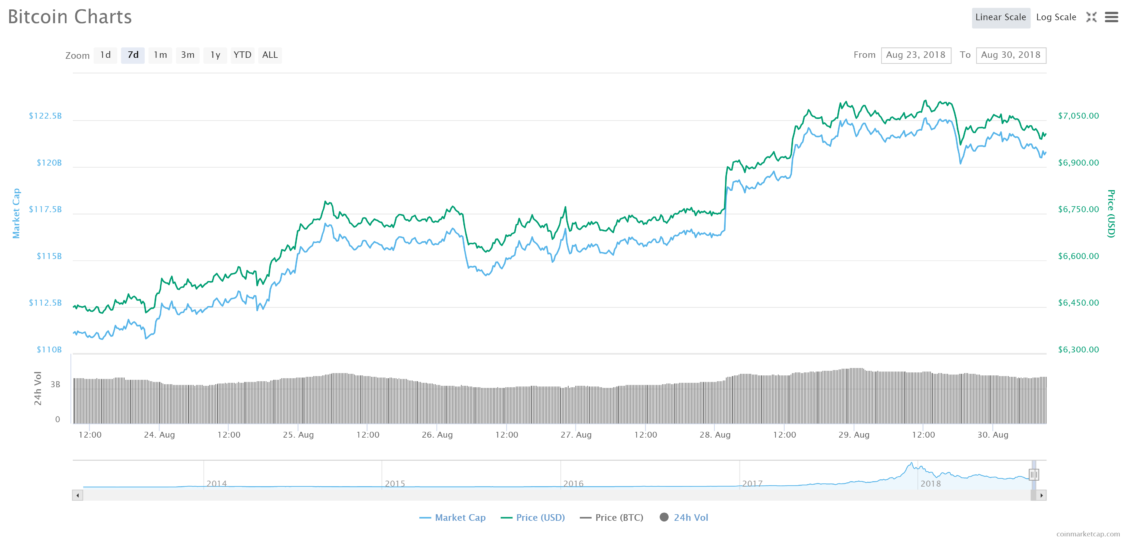
Task: Toggle 24h Vol legend series
Action: click(x=683, y=517)
